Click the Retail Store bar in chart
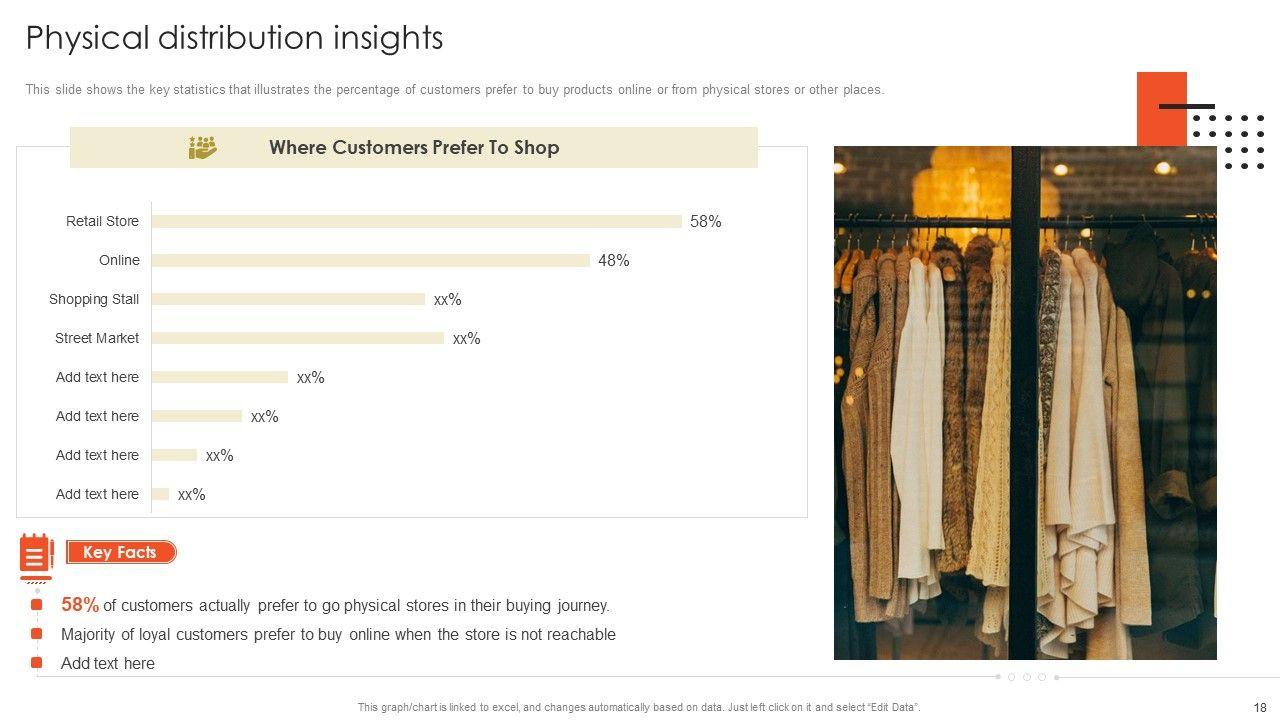Viewport: 1280px width, 720px height. [x=416, y=221]
